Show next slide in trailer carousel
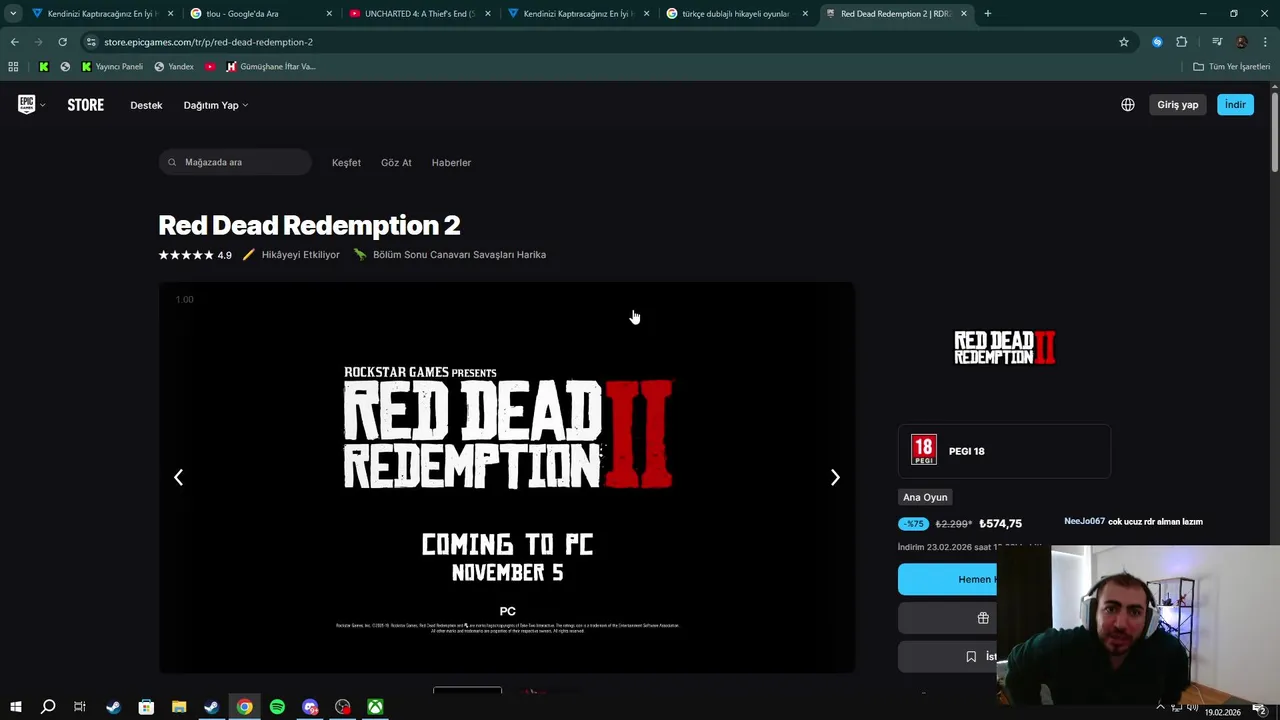 (835, 478)
